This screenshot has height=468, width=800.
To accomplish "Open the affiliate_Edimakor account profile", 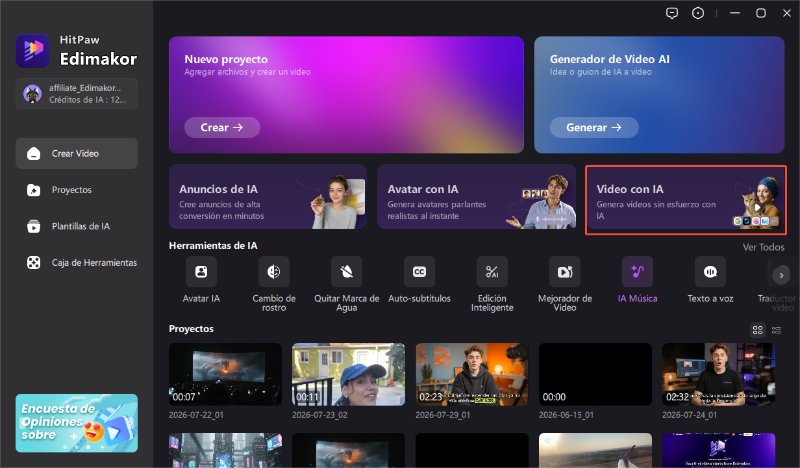I will (x=77, y=94).
